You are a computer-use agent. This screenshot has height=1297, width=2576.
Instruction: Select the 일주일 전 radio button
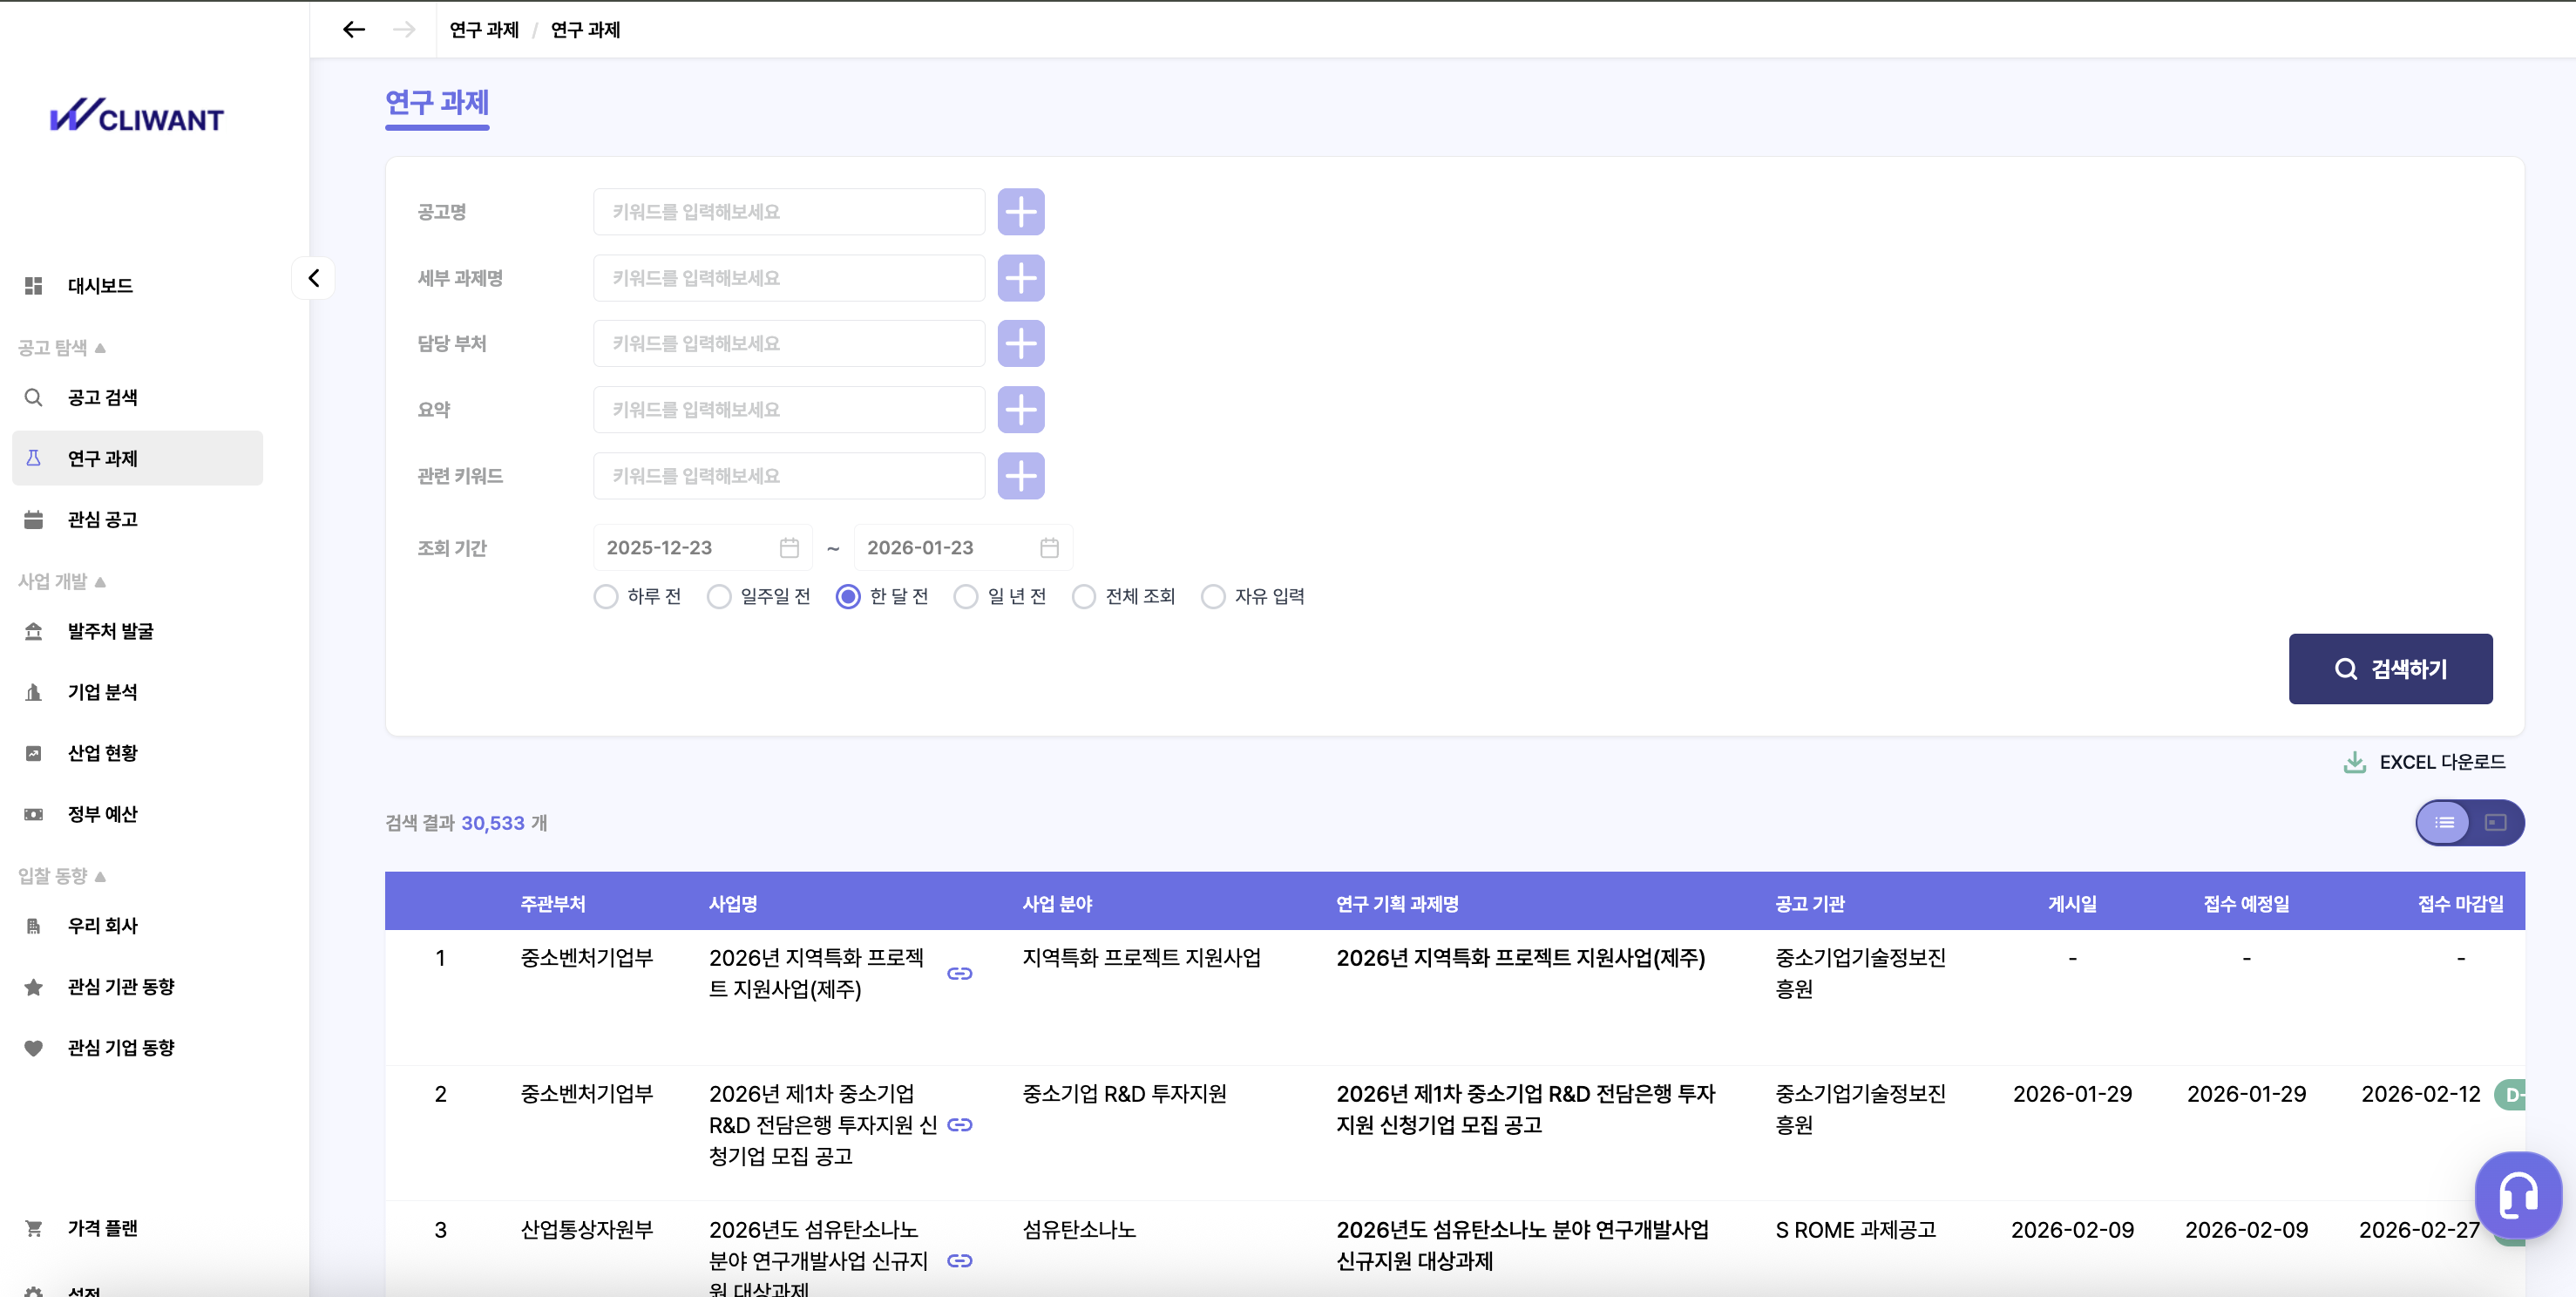pos(719,596)
